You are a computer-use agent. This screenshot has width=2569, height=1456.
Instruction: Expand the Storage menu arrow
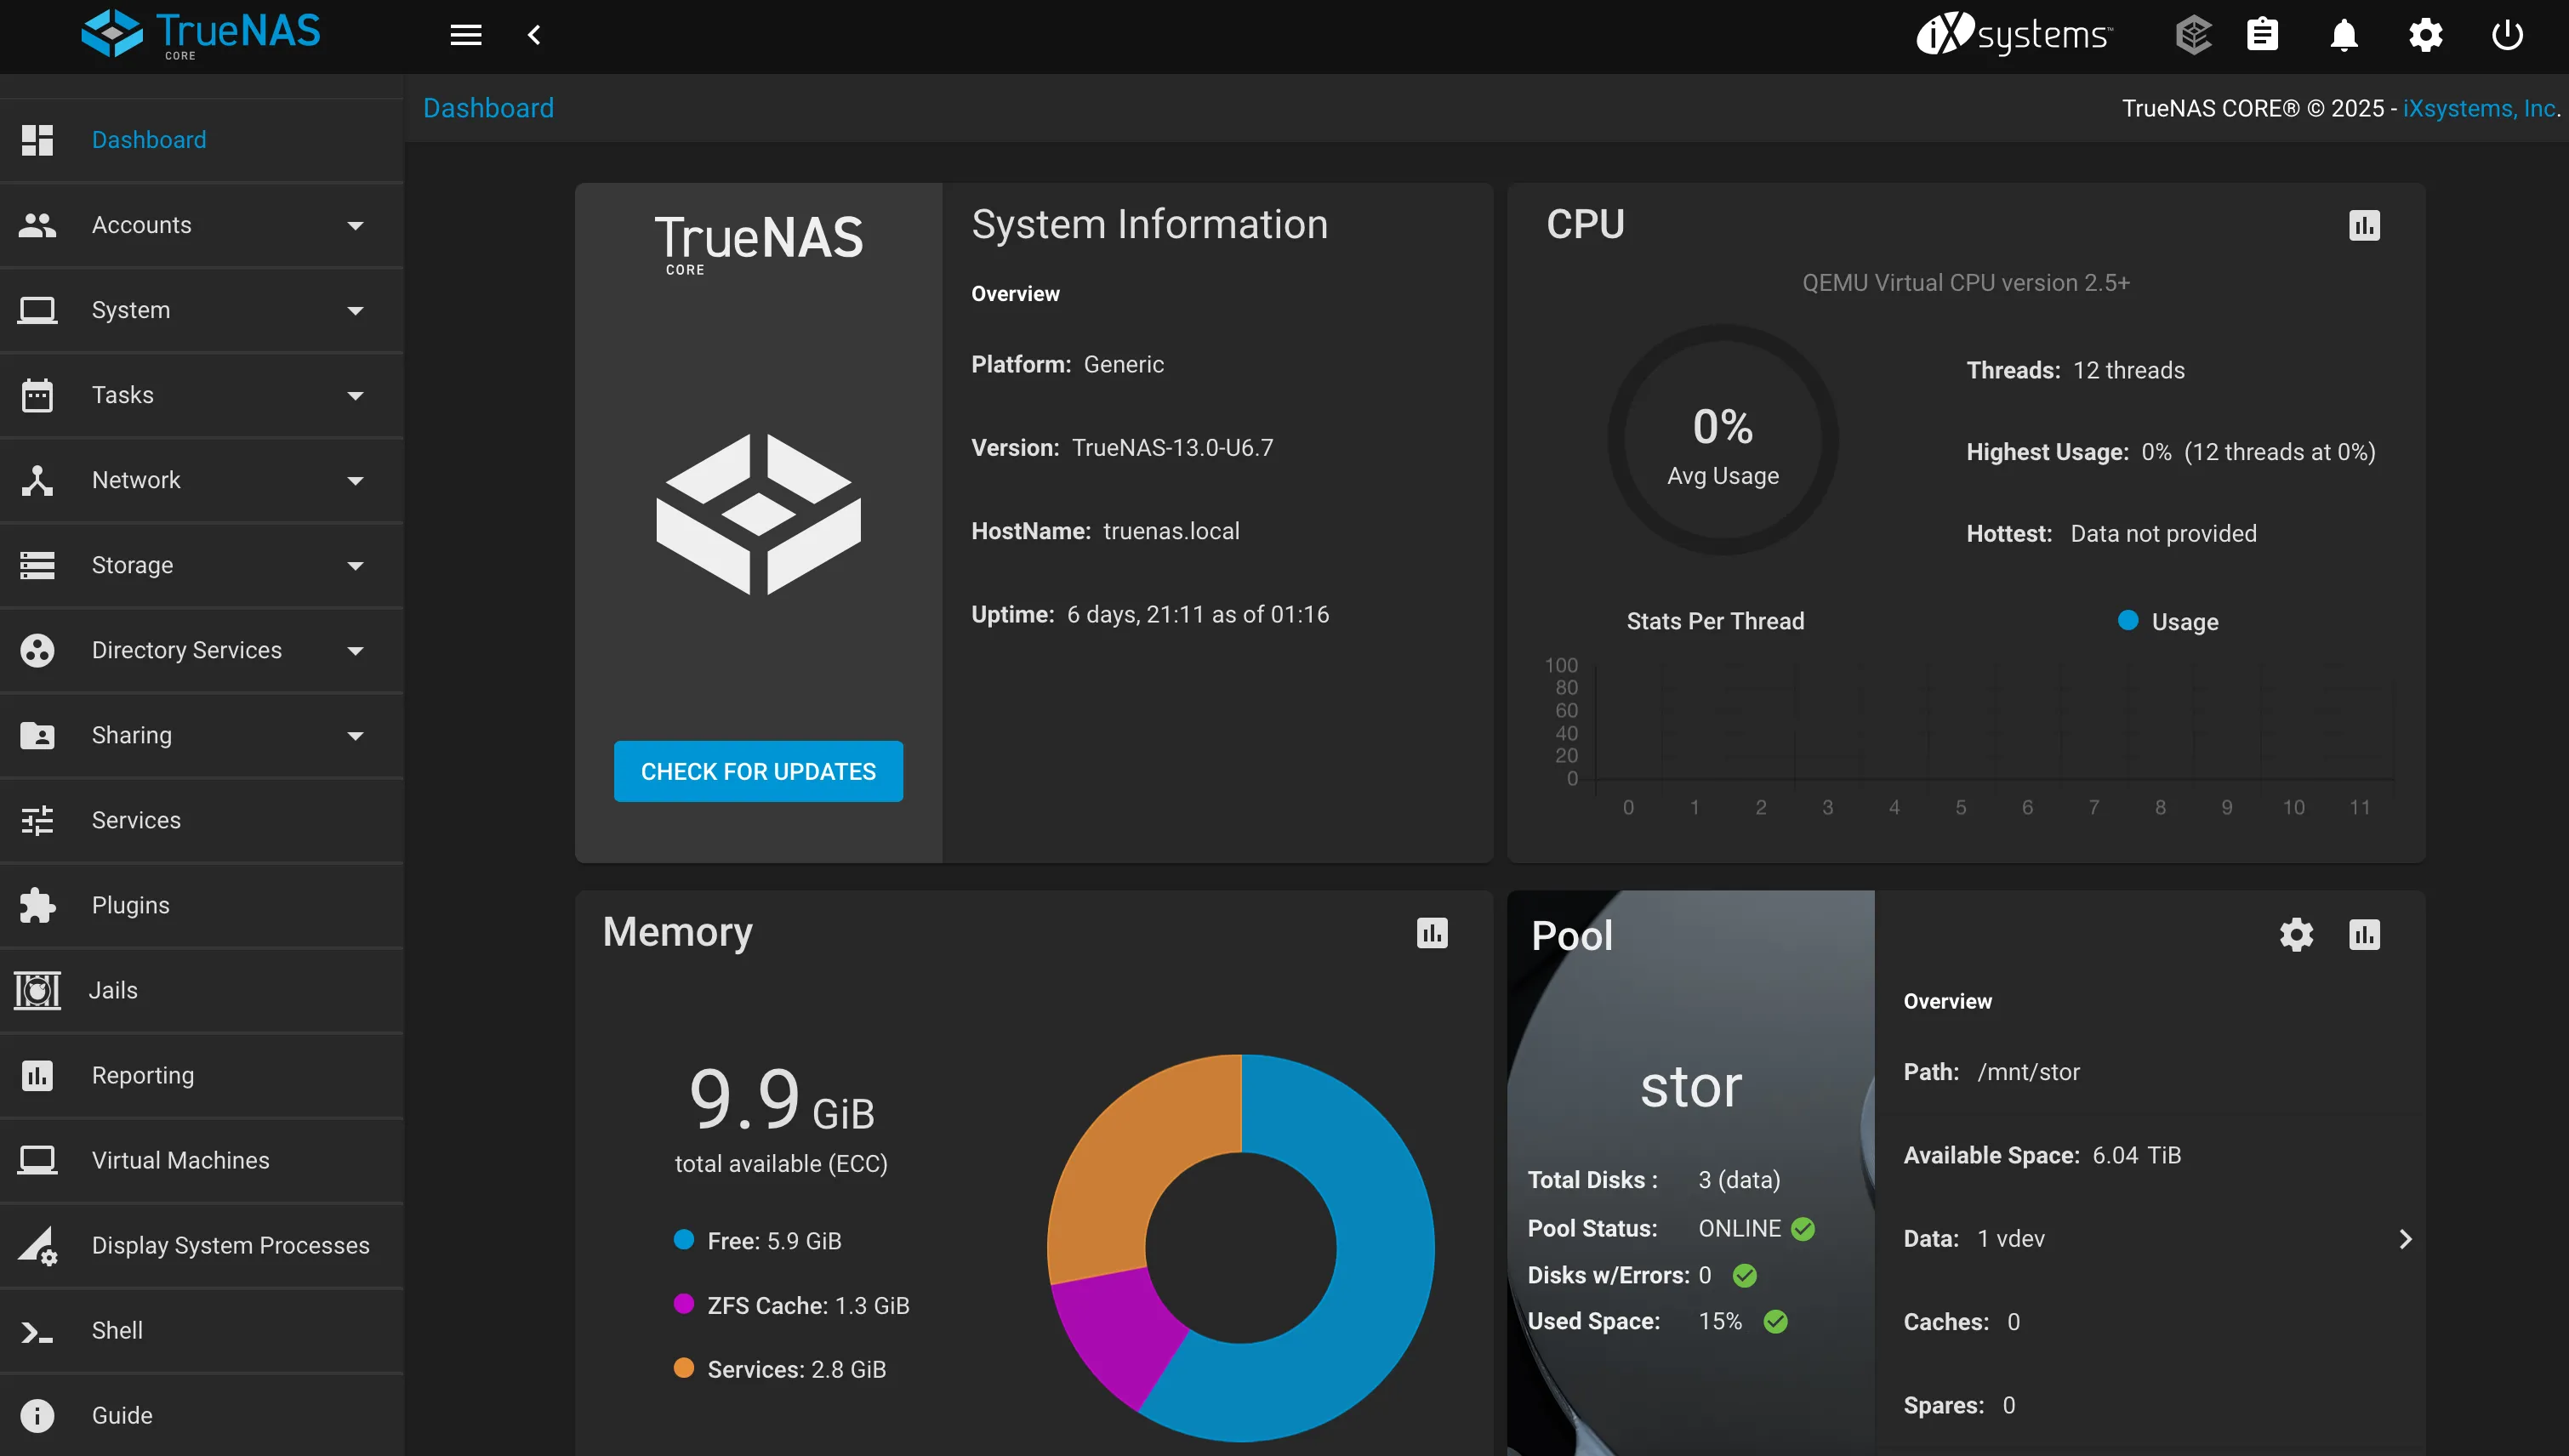pos(355,566)
